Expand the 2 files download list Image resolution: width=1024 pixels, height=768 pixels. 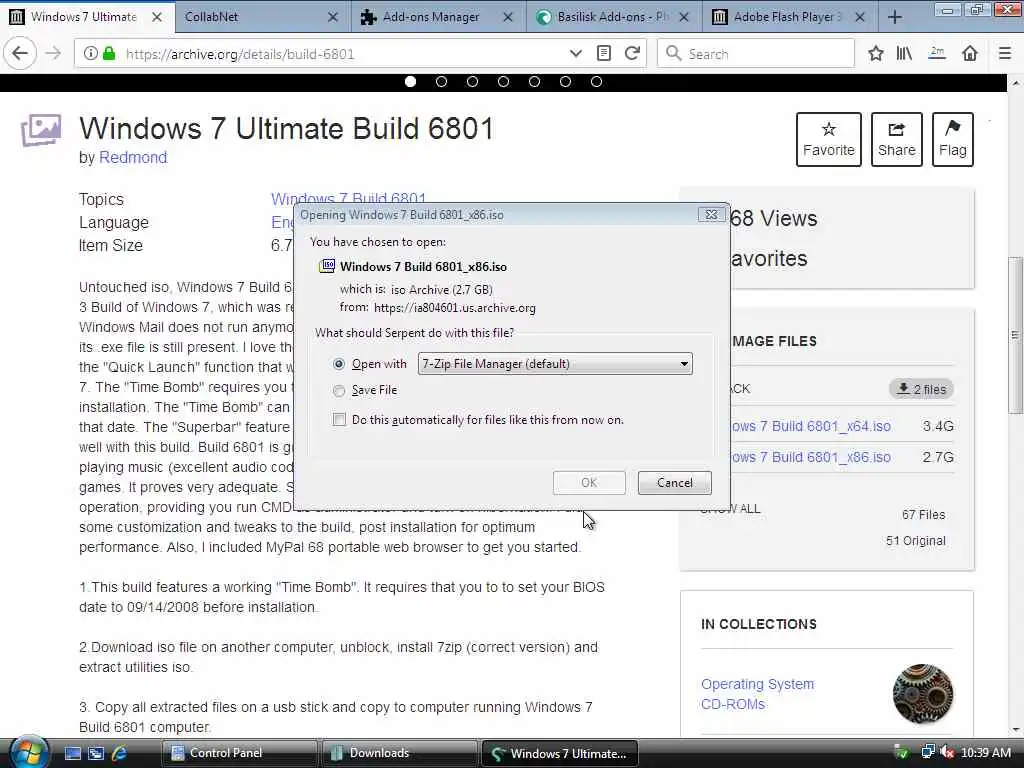921,389
